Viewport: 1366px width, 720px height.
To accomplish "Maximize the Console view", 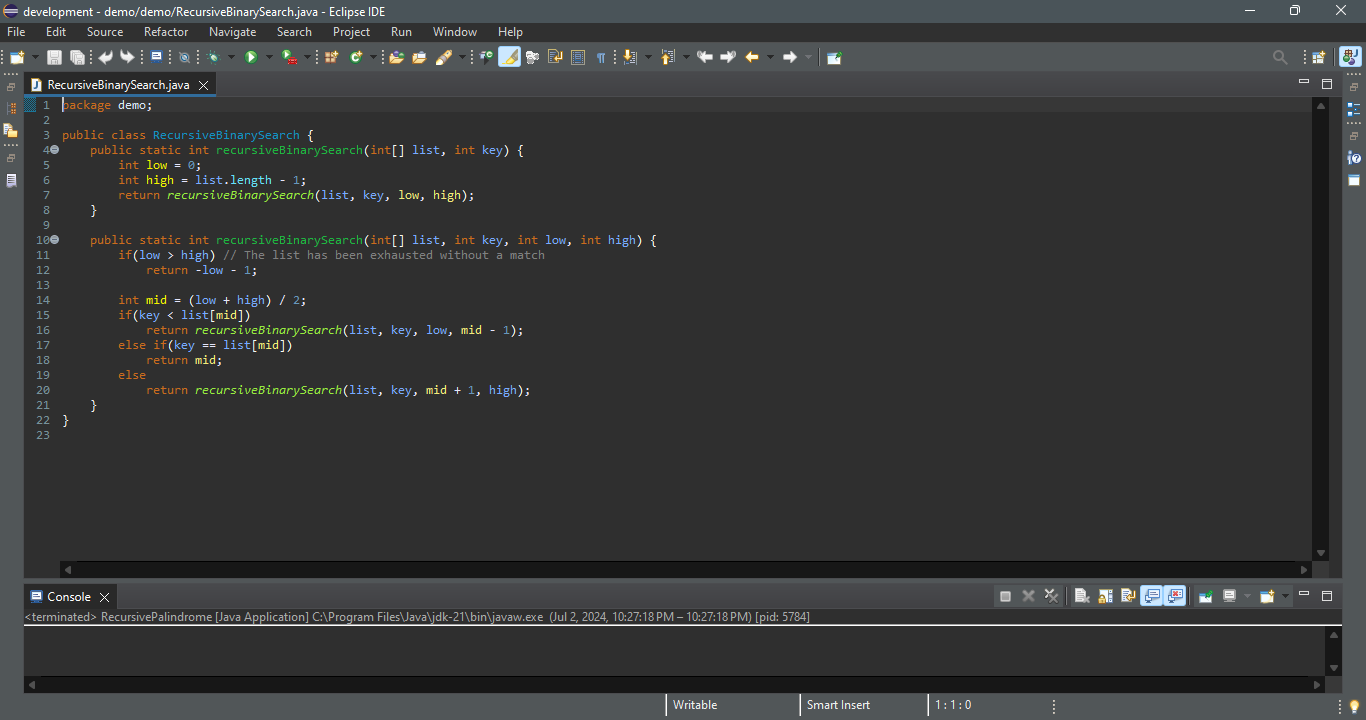I will (1327, 596).
